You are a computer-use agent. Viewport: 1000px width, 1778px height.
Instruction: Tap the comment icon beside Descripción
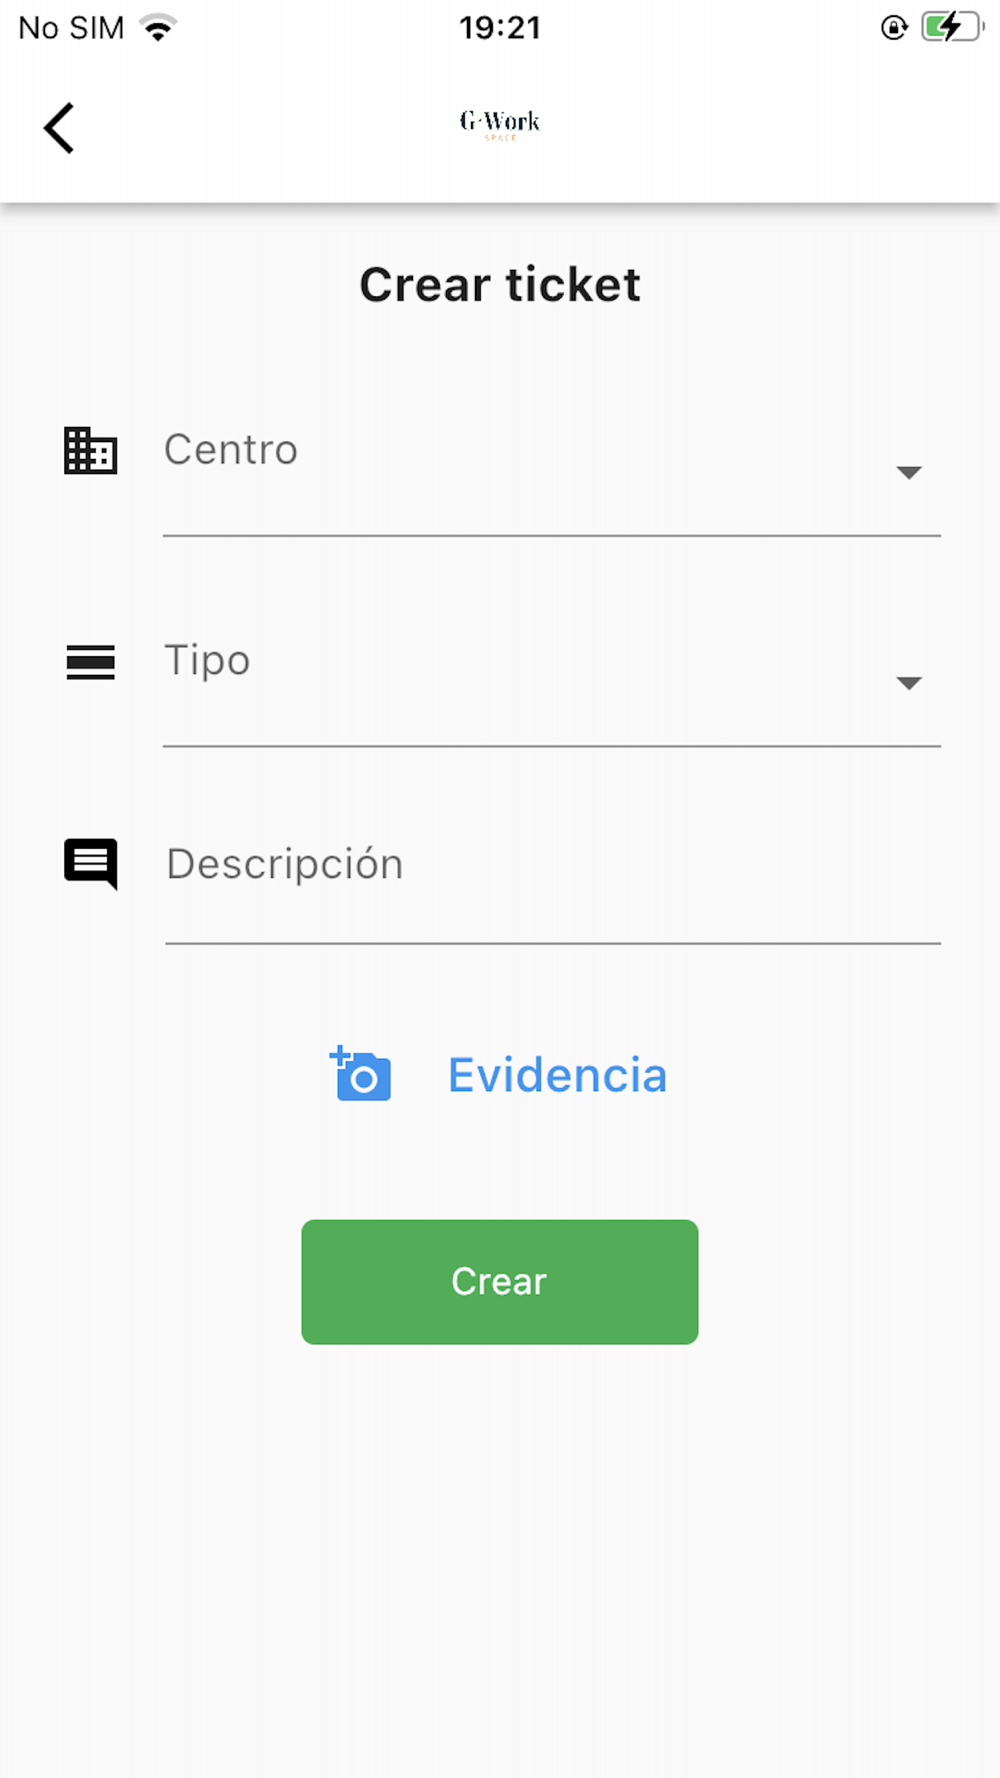[x=91, y=863]
